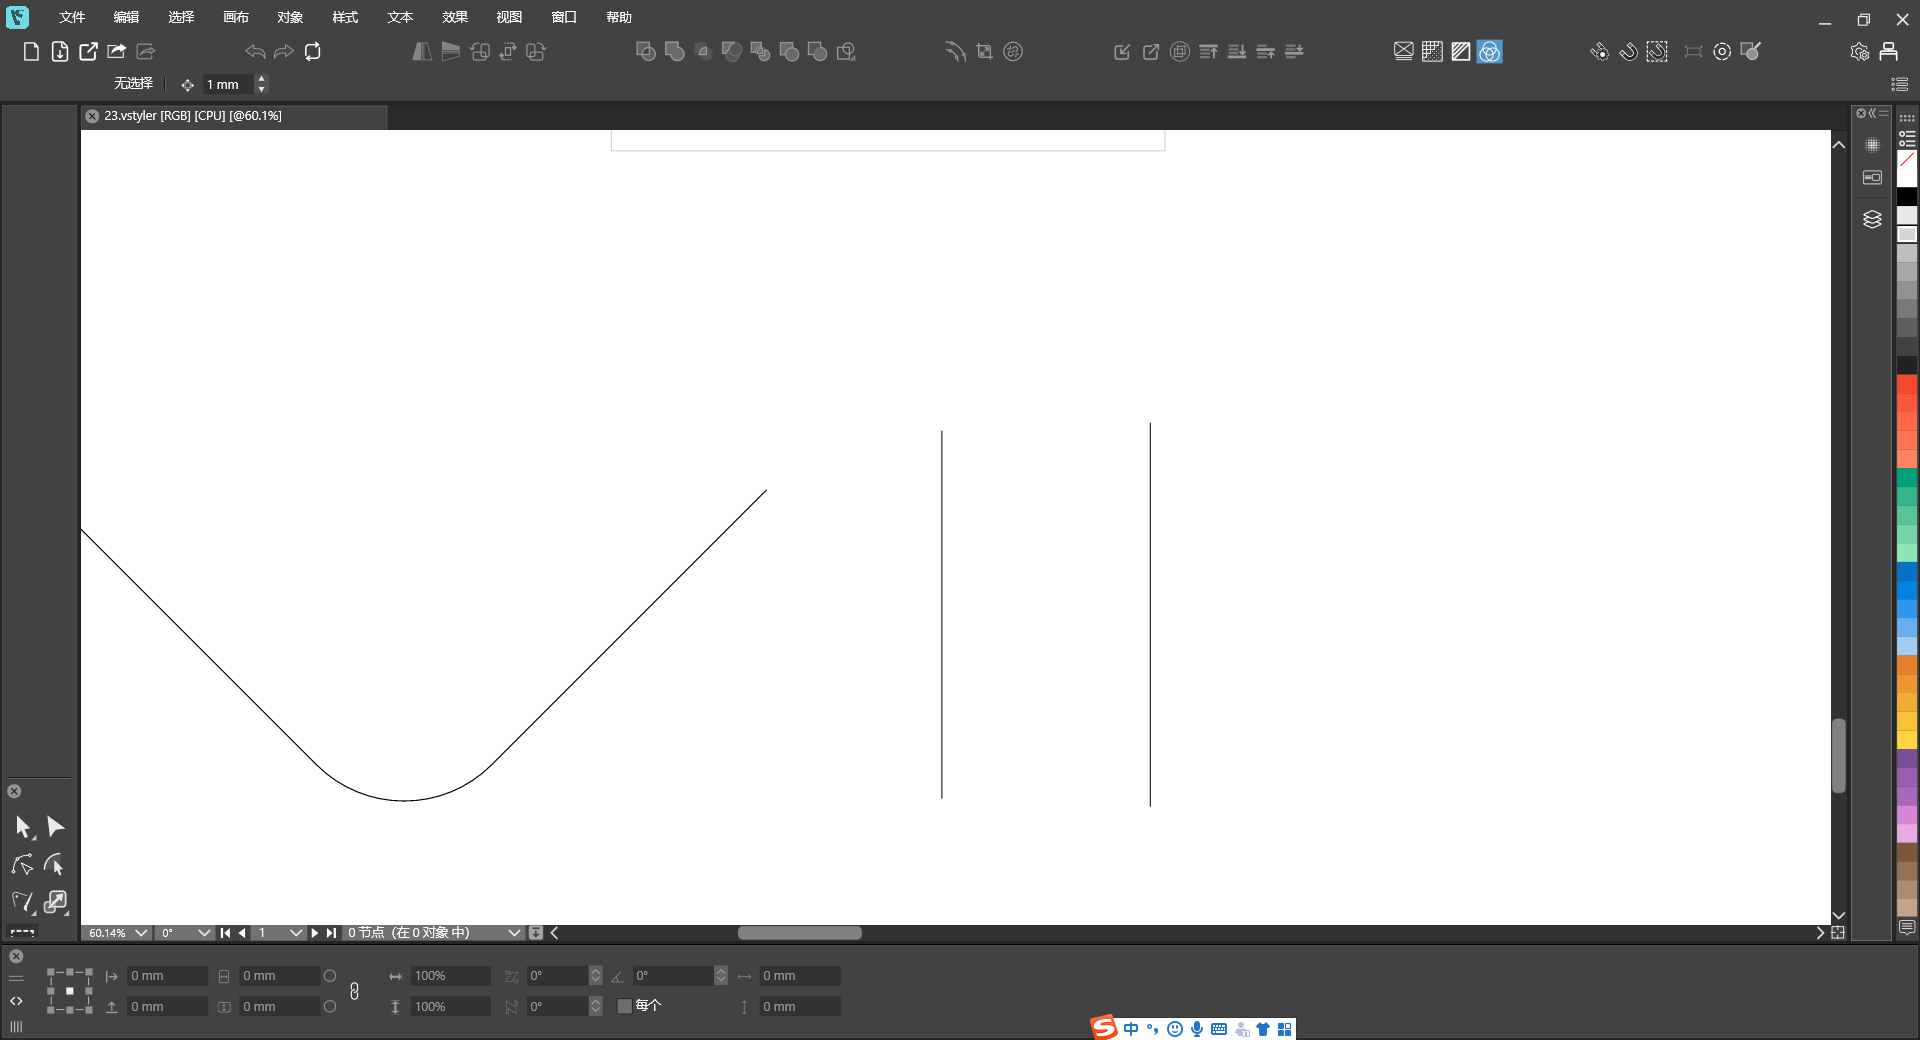Click the magnet snapping icon

coord(1628,51)
